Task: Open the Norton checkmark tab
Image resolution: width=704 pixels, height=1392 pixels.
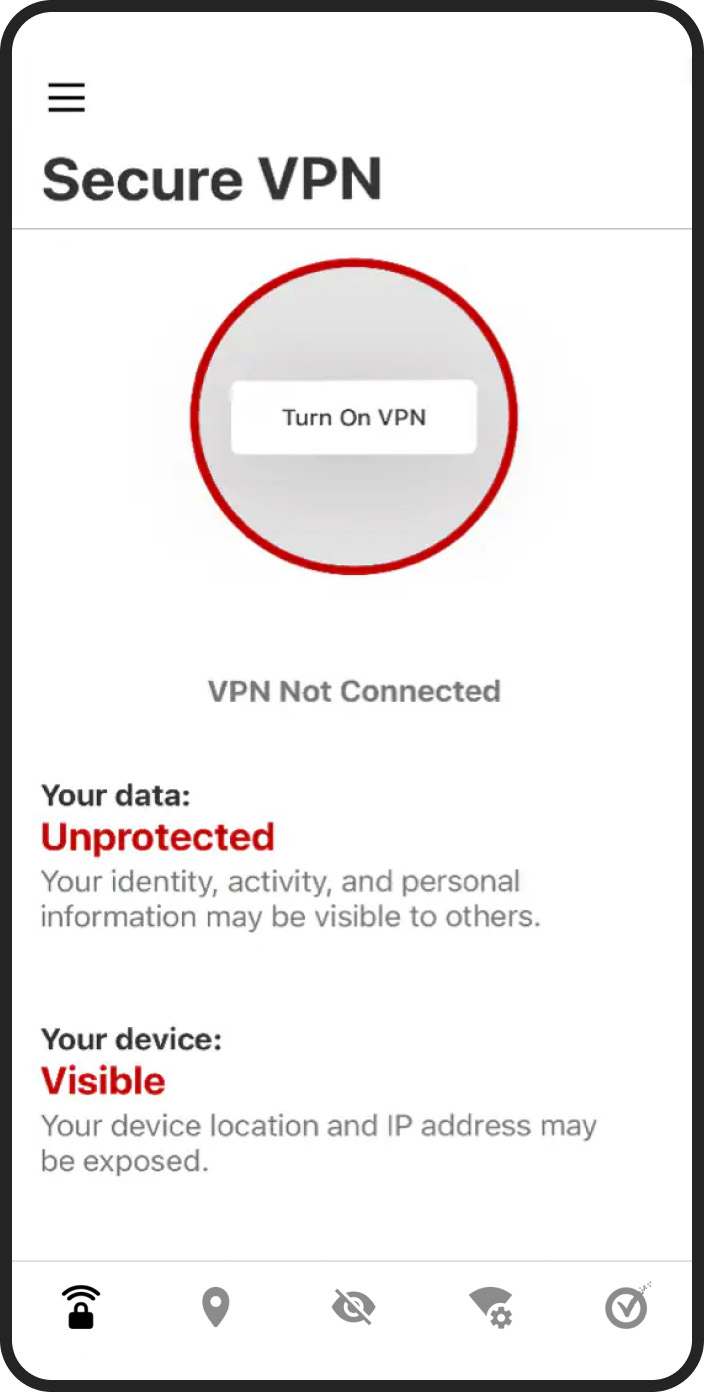Action: [x=628, y=1306]
